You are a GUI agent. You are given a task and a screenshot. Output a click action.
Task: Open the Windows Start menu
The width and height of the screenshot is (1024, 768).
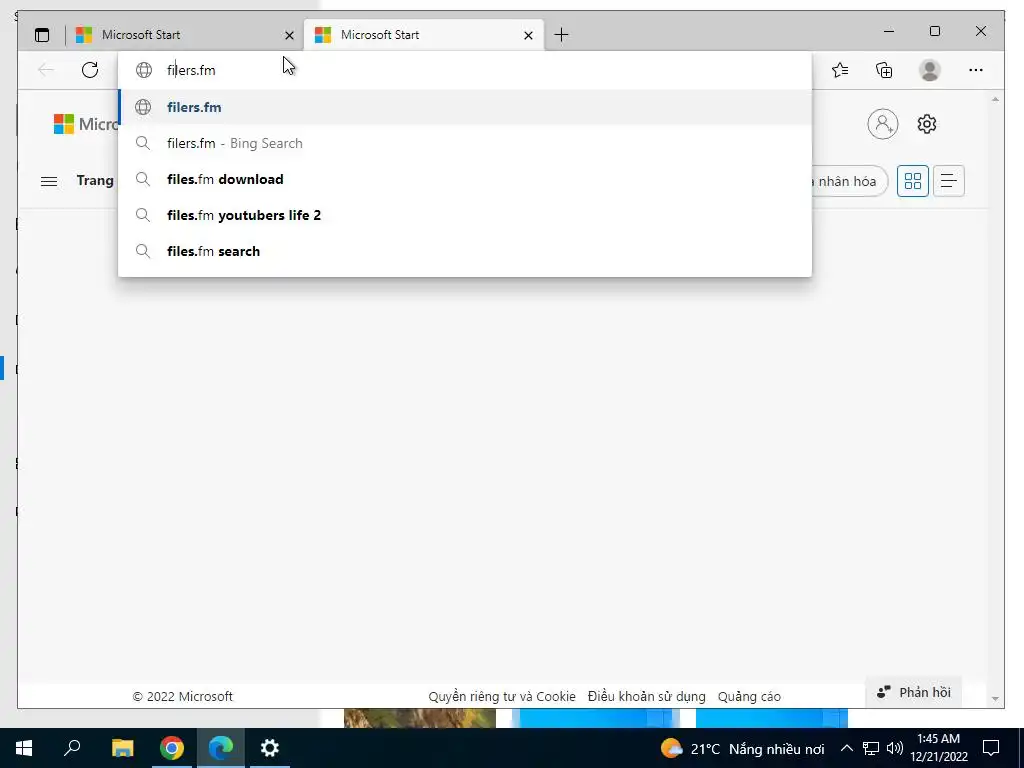[x=24, y=748]
